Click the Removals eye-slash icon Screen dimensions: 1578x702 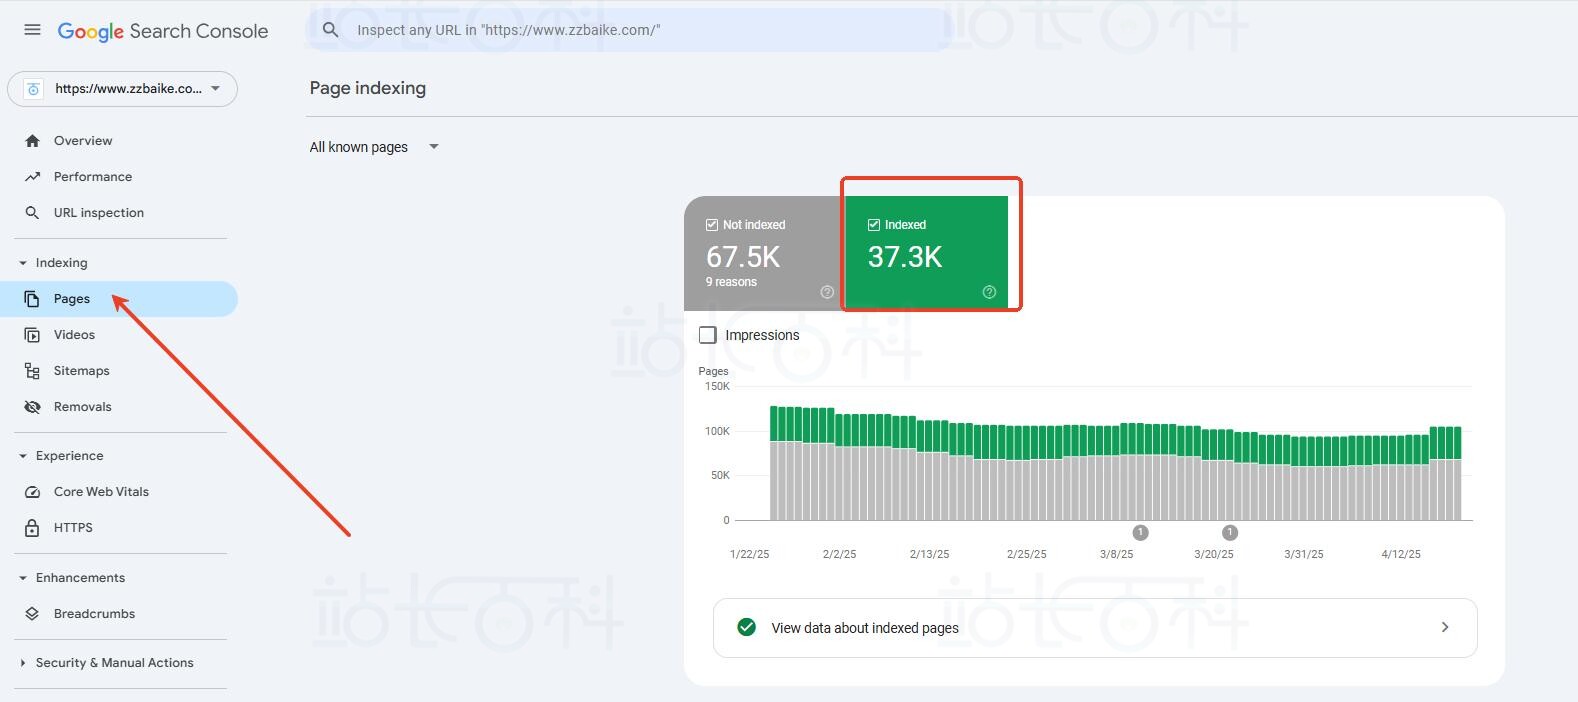tap(32, 407)
